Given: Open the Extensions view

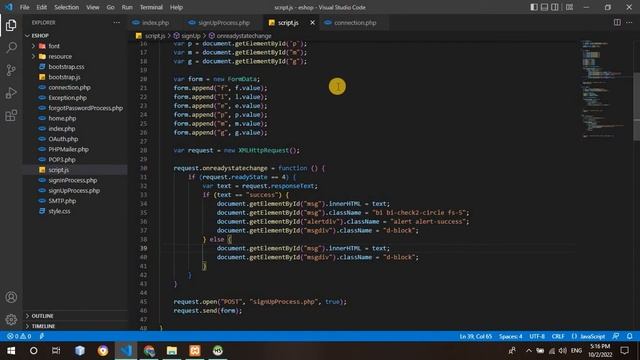Looking at the screenshot, I should (x=11, y=116).
